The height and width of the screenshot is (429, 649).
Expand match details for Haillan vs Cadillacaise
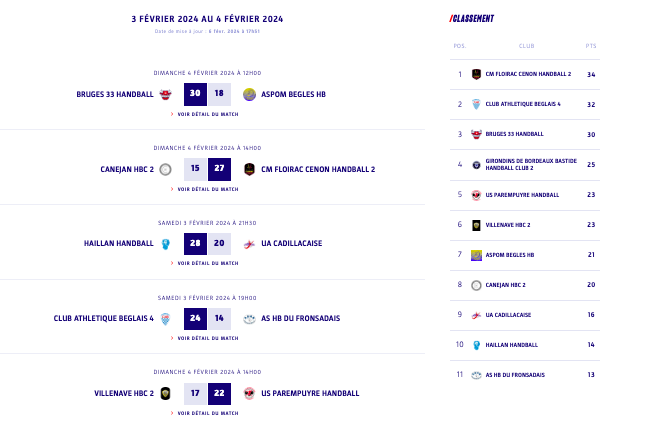point(207,263)
